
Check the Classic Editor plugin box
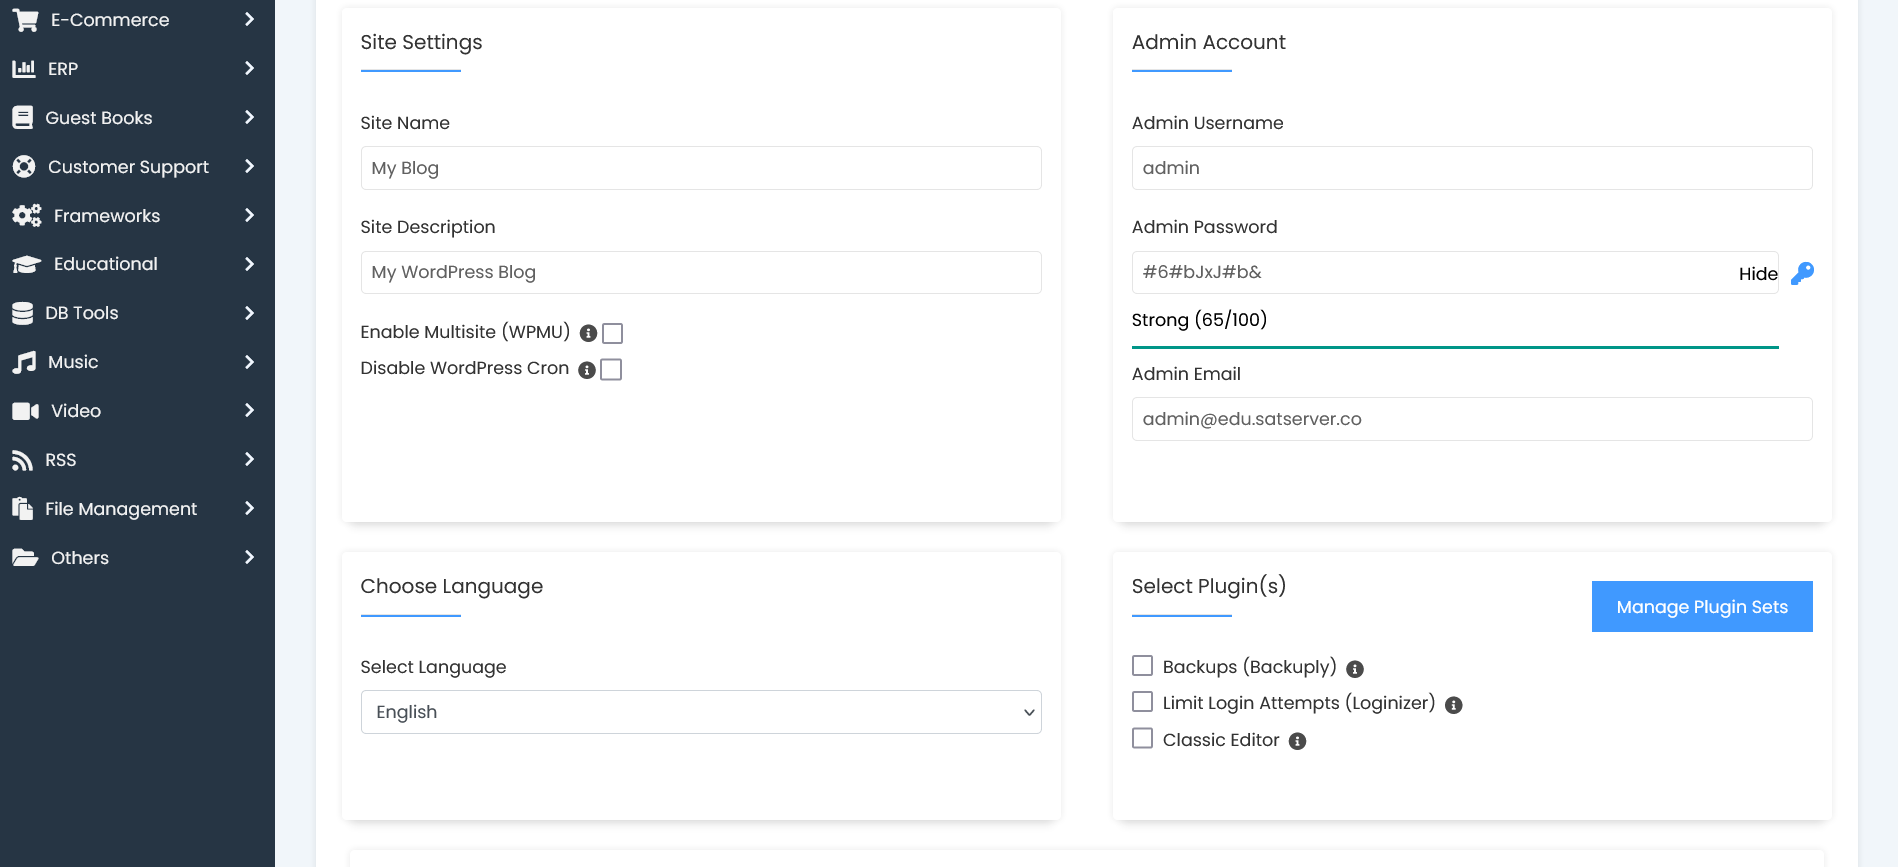click(x=1142, y=739)
